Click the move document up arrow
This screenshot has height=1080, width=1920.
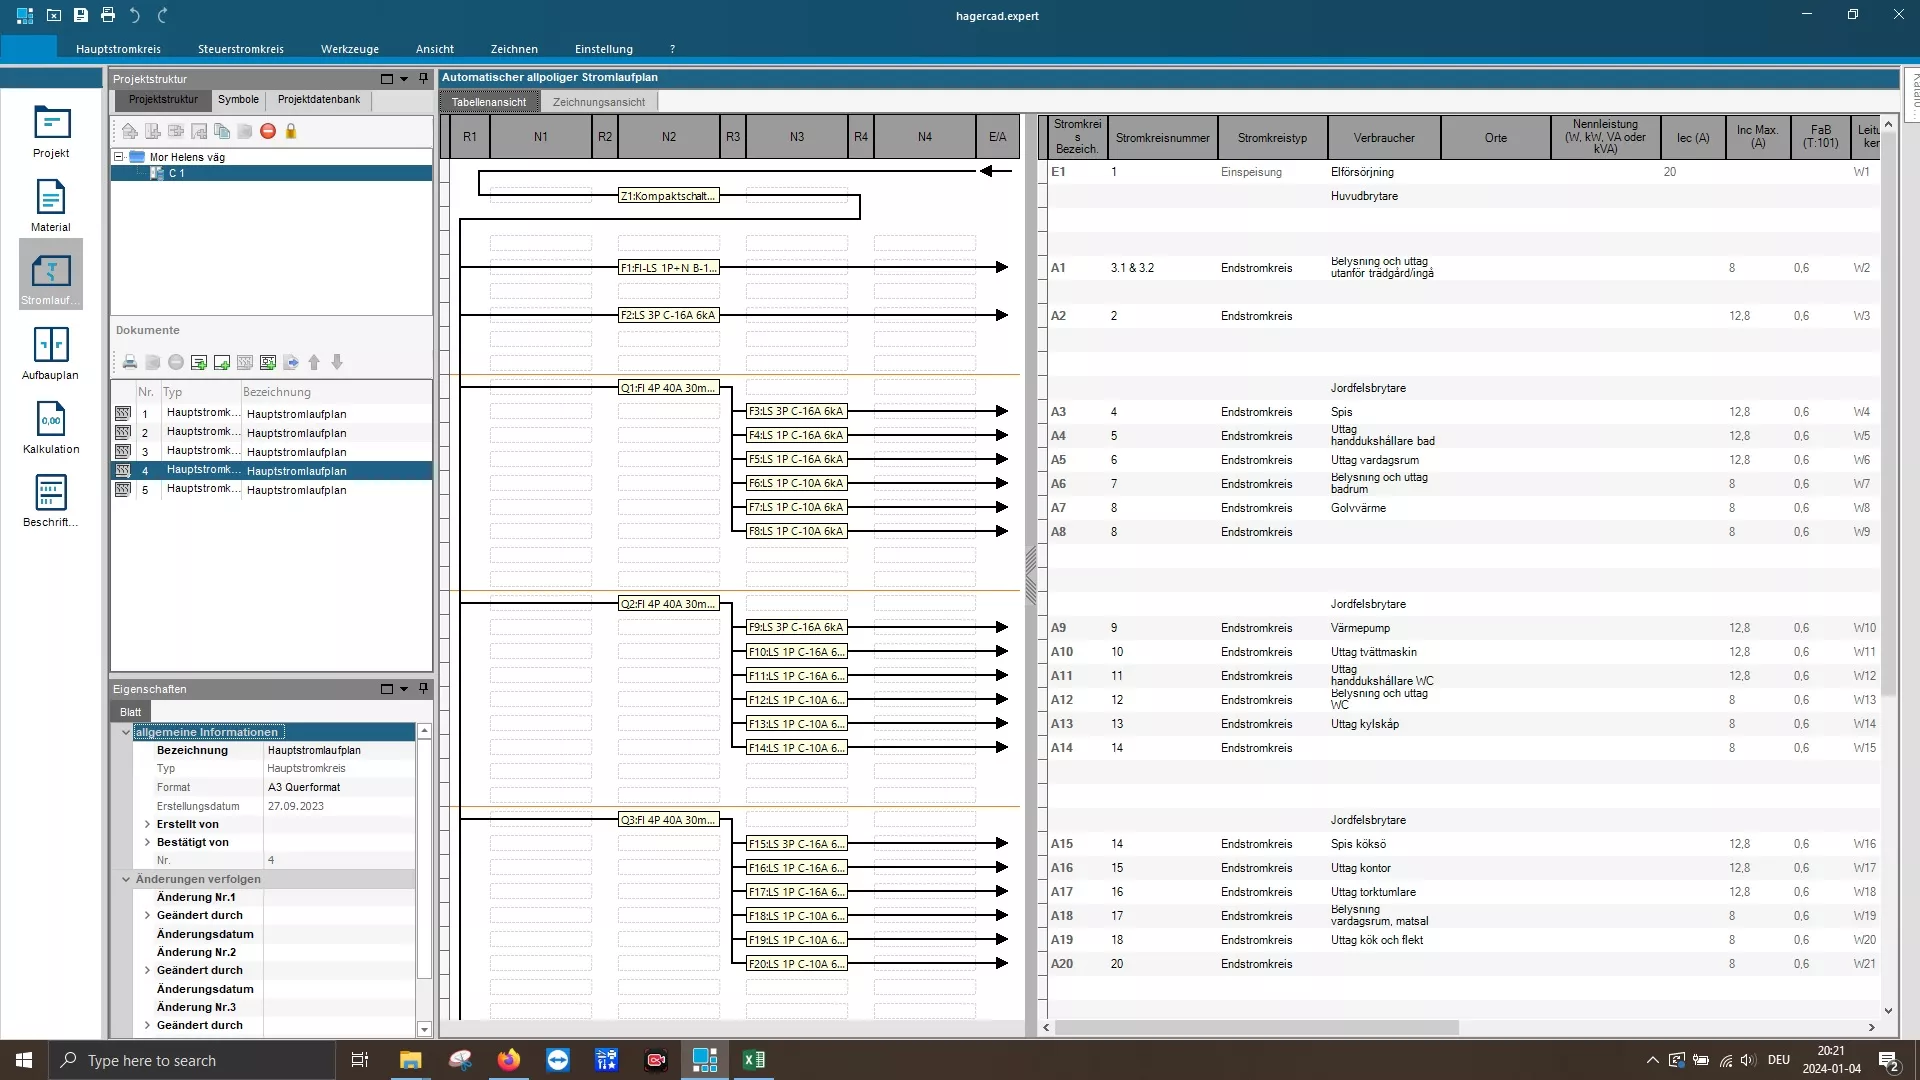[314, 362]
